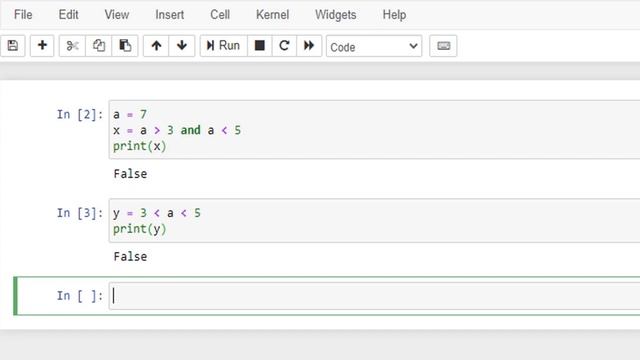
Task: Click the False output below cell In [2]
Action: coord(130,174)
